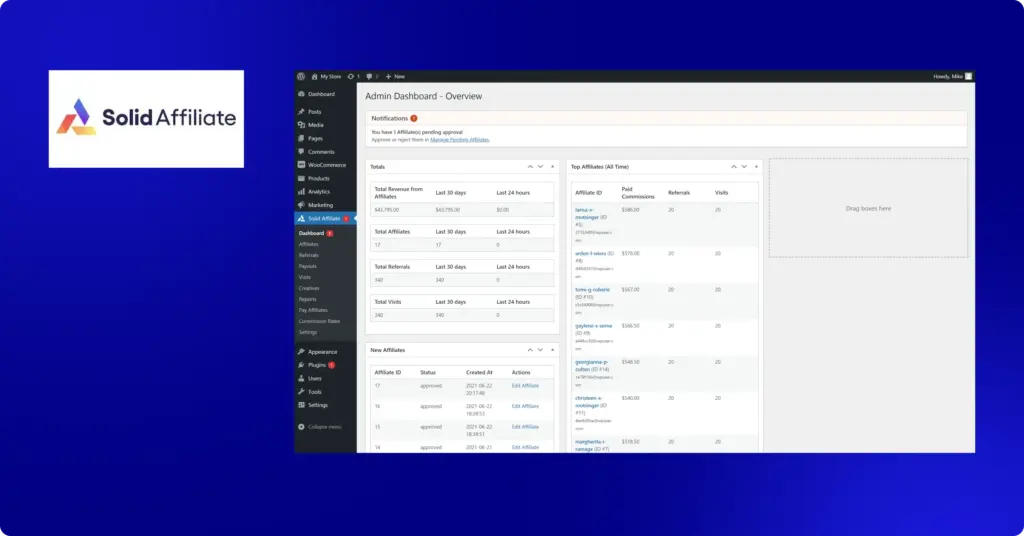The image size is (1024, 536).
Task: Open Referrals submenu item
Action: pyautogui.click(x=308, y=255)
